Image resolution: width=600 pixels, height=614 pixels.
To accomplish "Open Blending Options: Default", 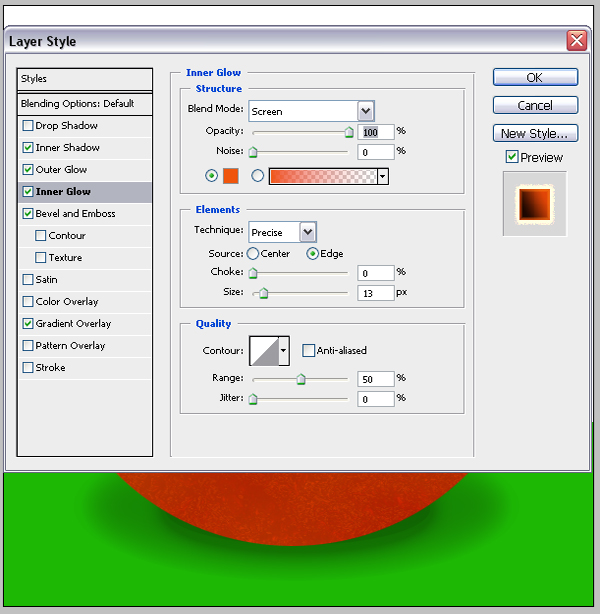I will 85,104.
